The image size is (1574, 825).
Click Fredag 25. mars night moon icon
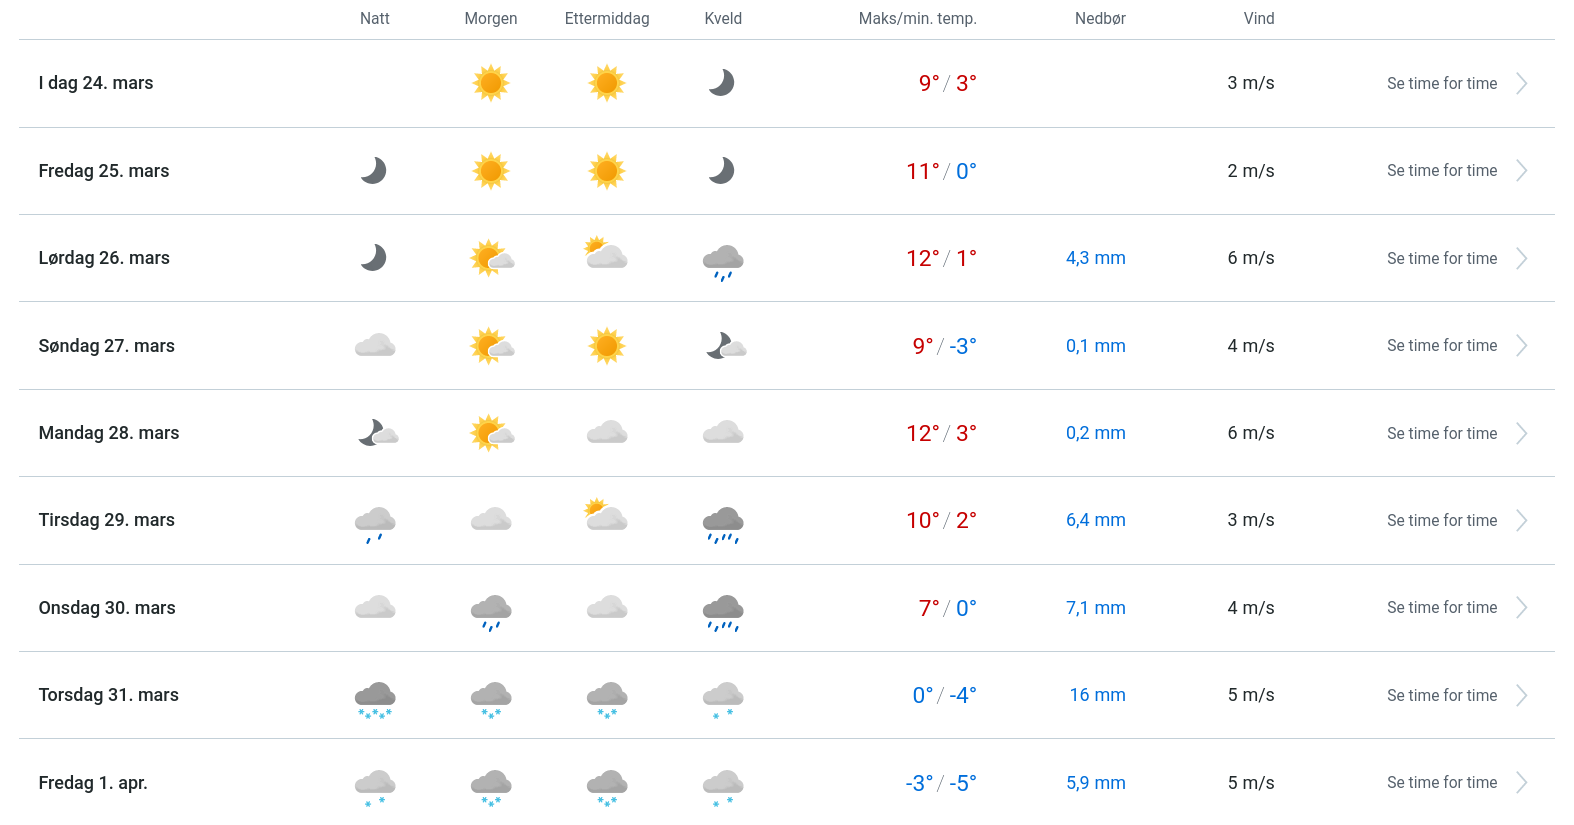(374, 171)
